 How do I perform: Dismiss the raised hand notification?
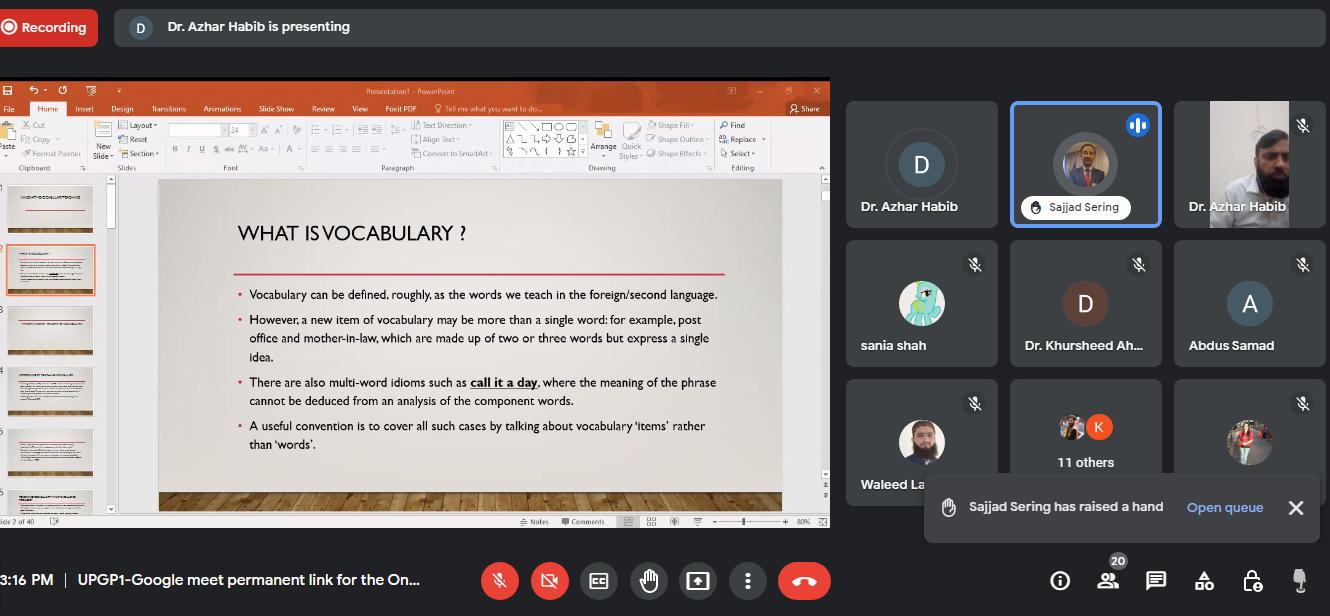(x=1295, y=508)
